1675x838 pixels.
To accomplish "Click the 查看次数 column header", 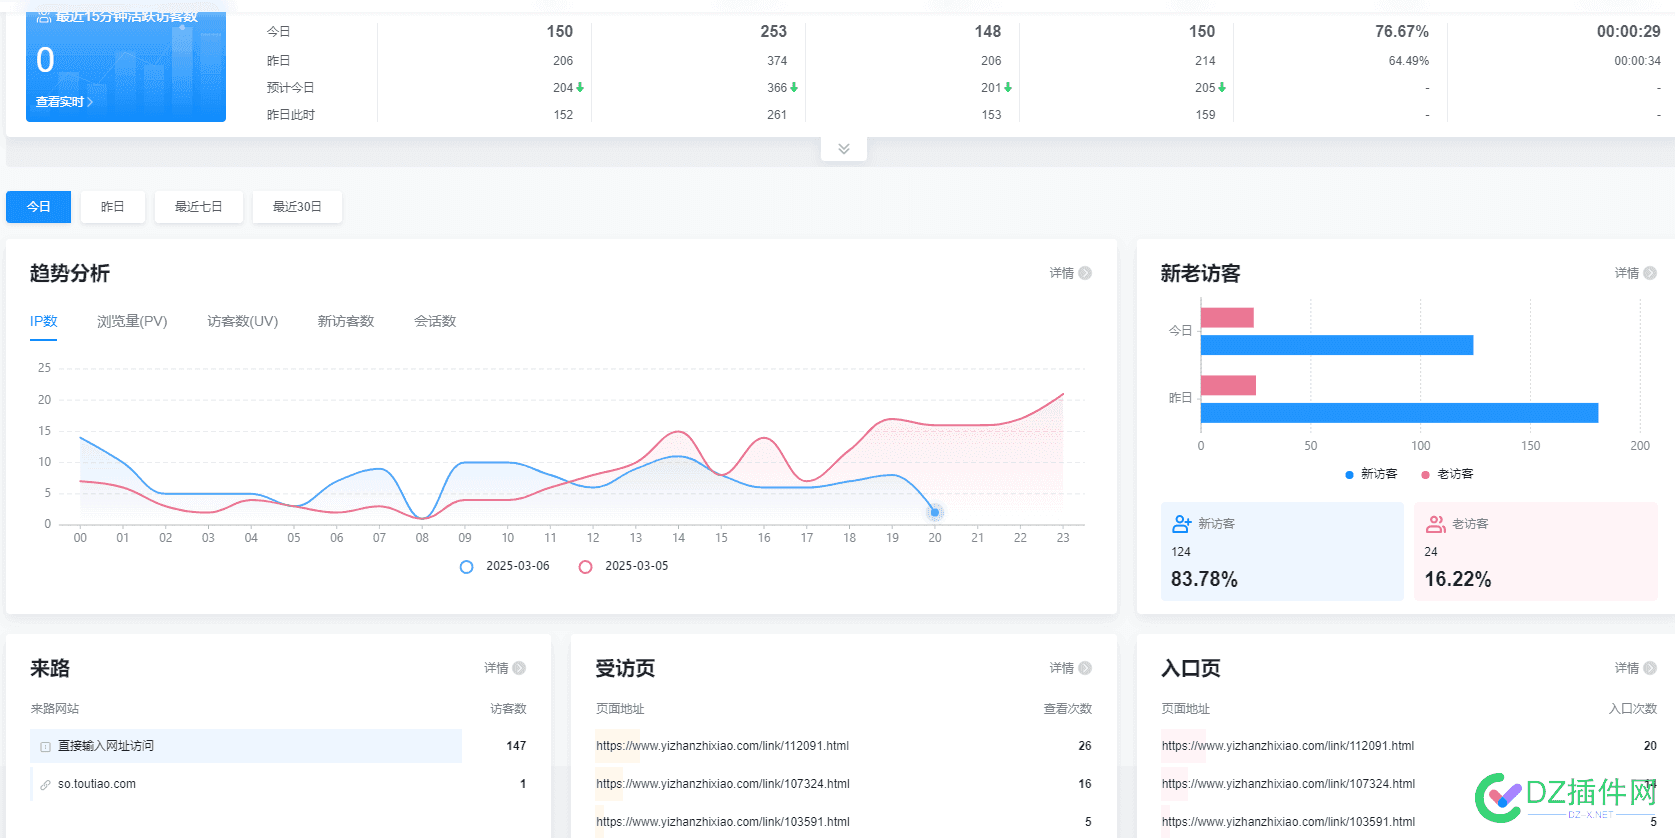I will pos(1068,709).
